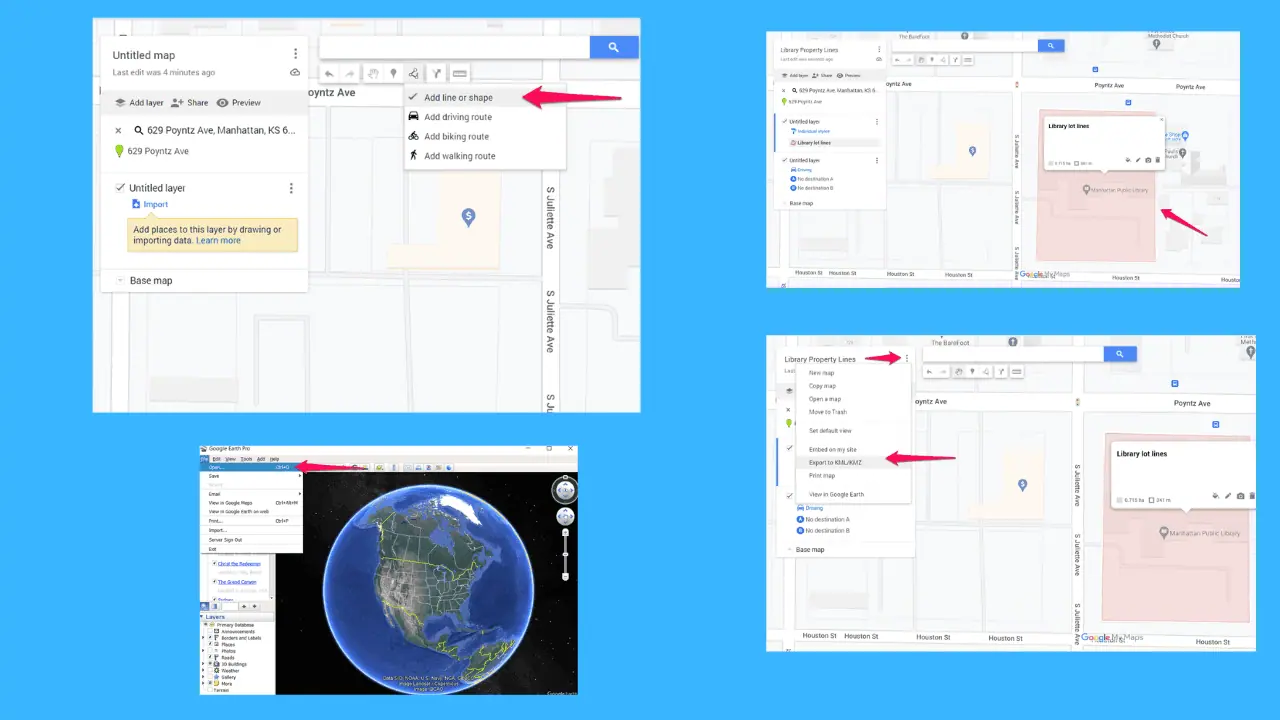1280x720 pixels.
Task: Click Share button in Untitled map panel
Action: (189, 102)
